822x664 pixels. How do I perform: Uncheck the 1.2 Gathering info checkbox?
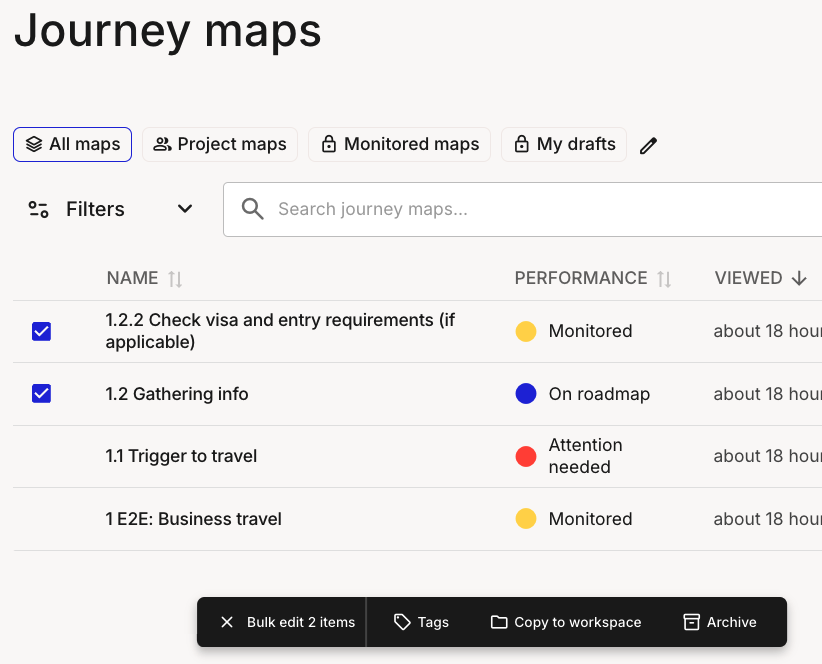pyautogui.click(x=41, y=394)
